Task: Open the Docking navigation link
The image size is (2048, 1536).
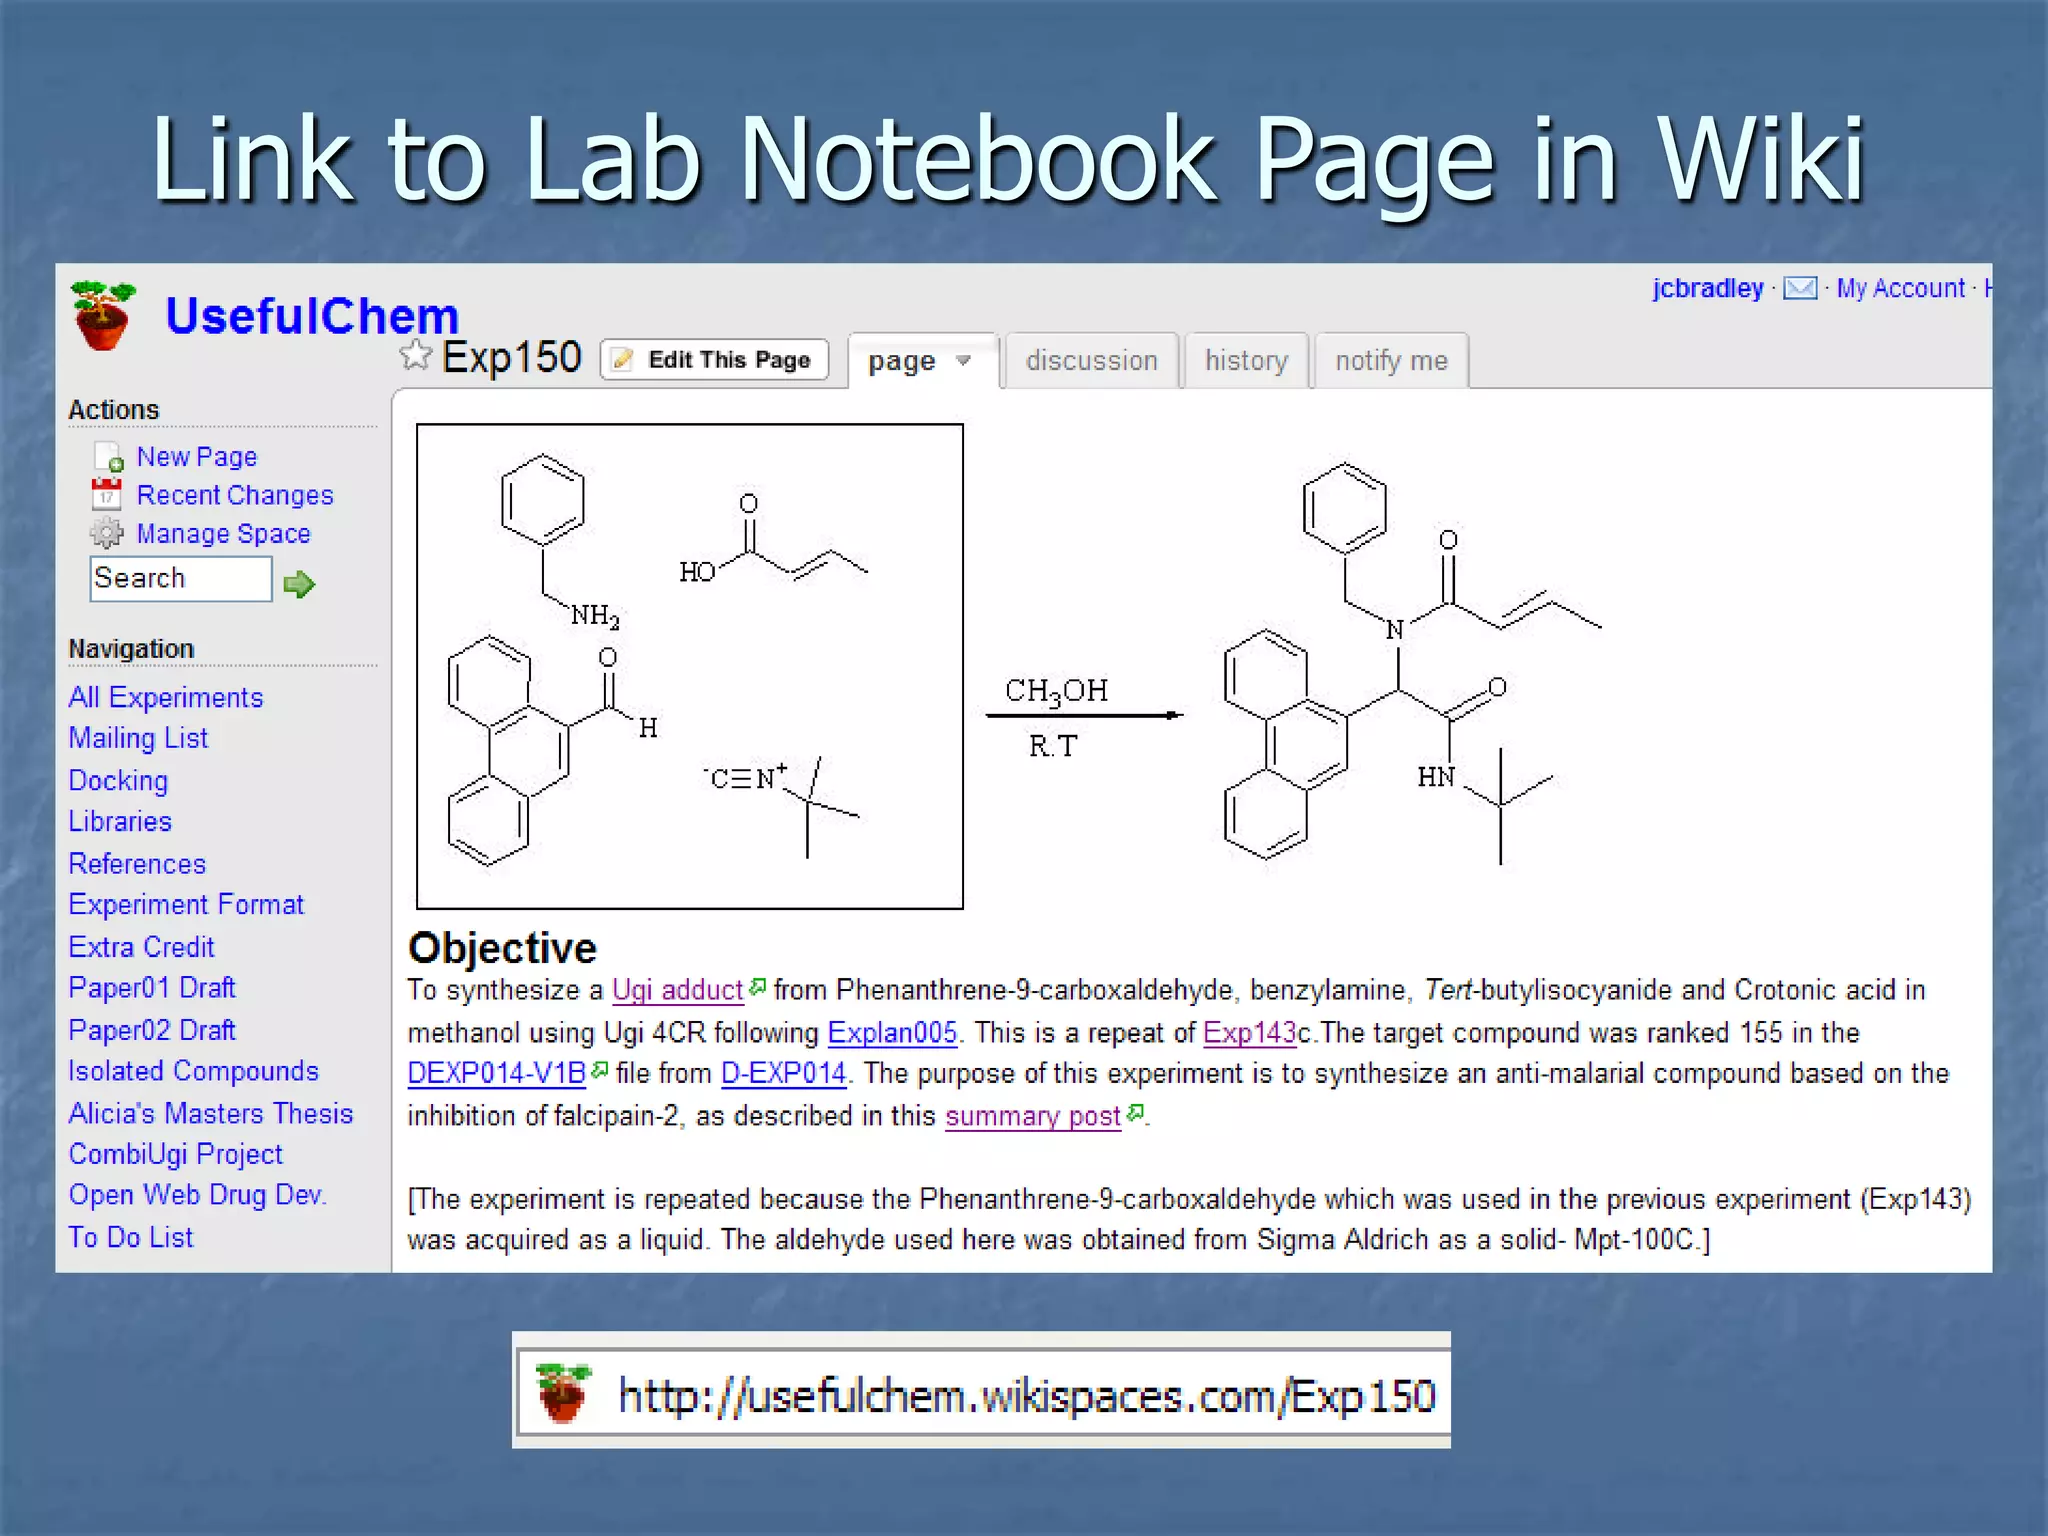Action: (x=118, y=780)
